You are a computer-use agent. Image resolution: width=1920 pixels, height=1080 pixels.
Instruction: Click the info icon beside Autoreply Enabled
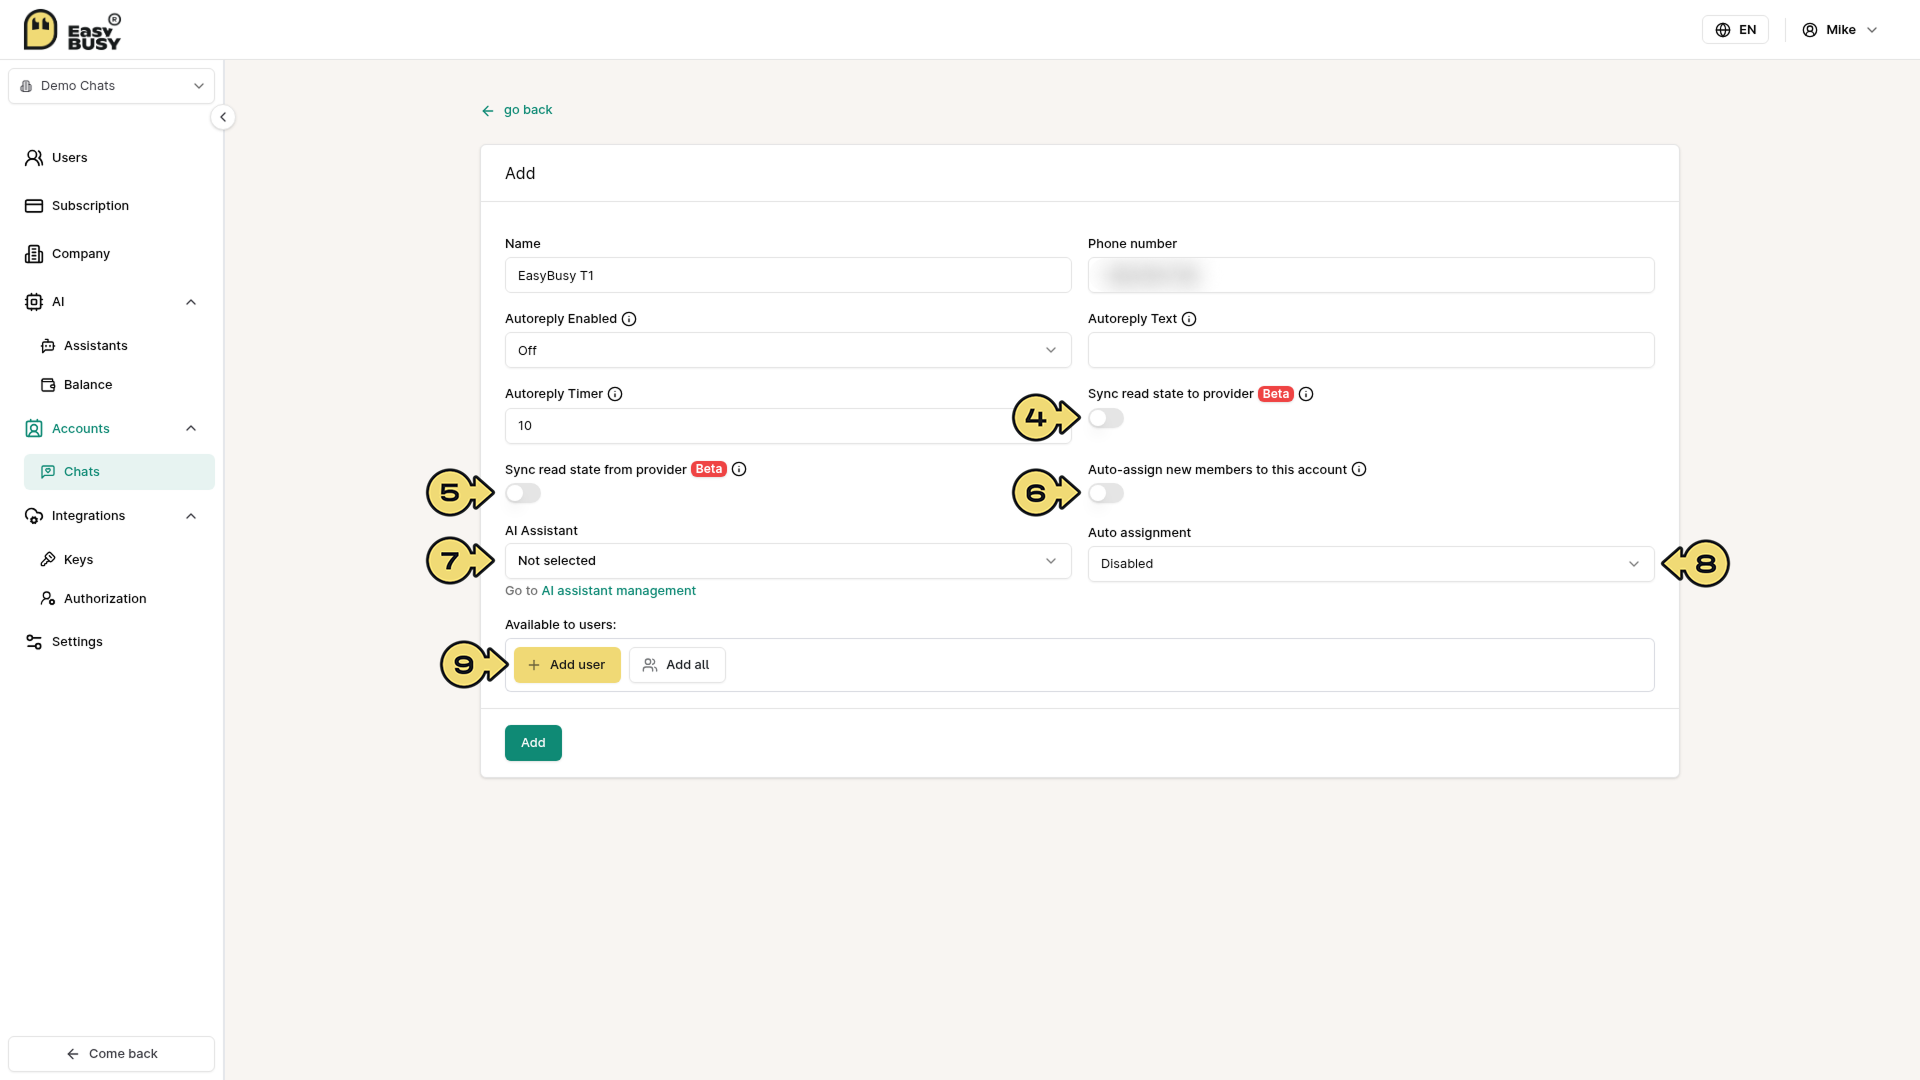[629, 319]
